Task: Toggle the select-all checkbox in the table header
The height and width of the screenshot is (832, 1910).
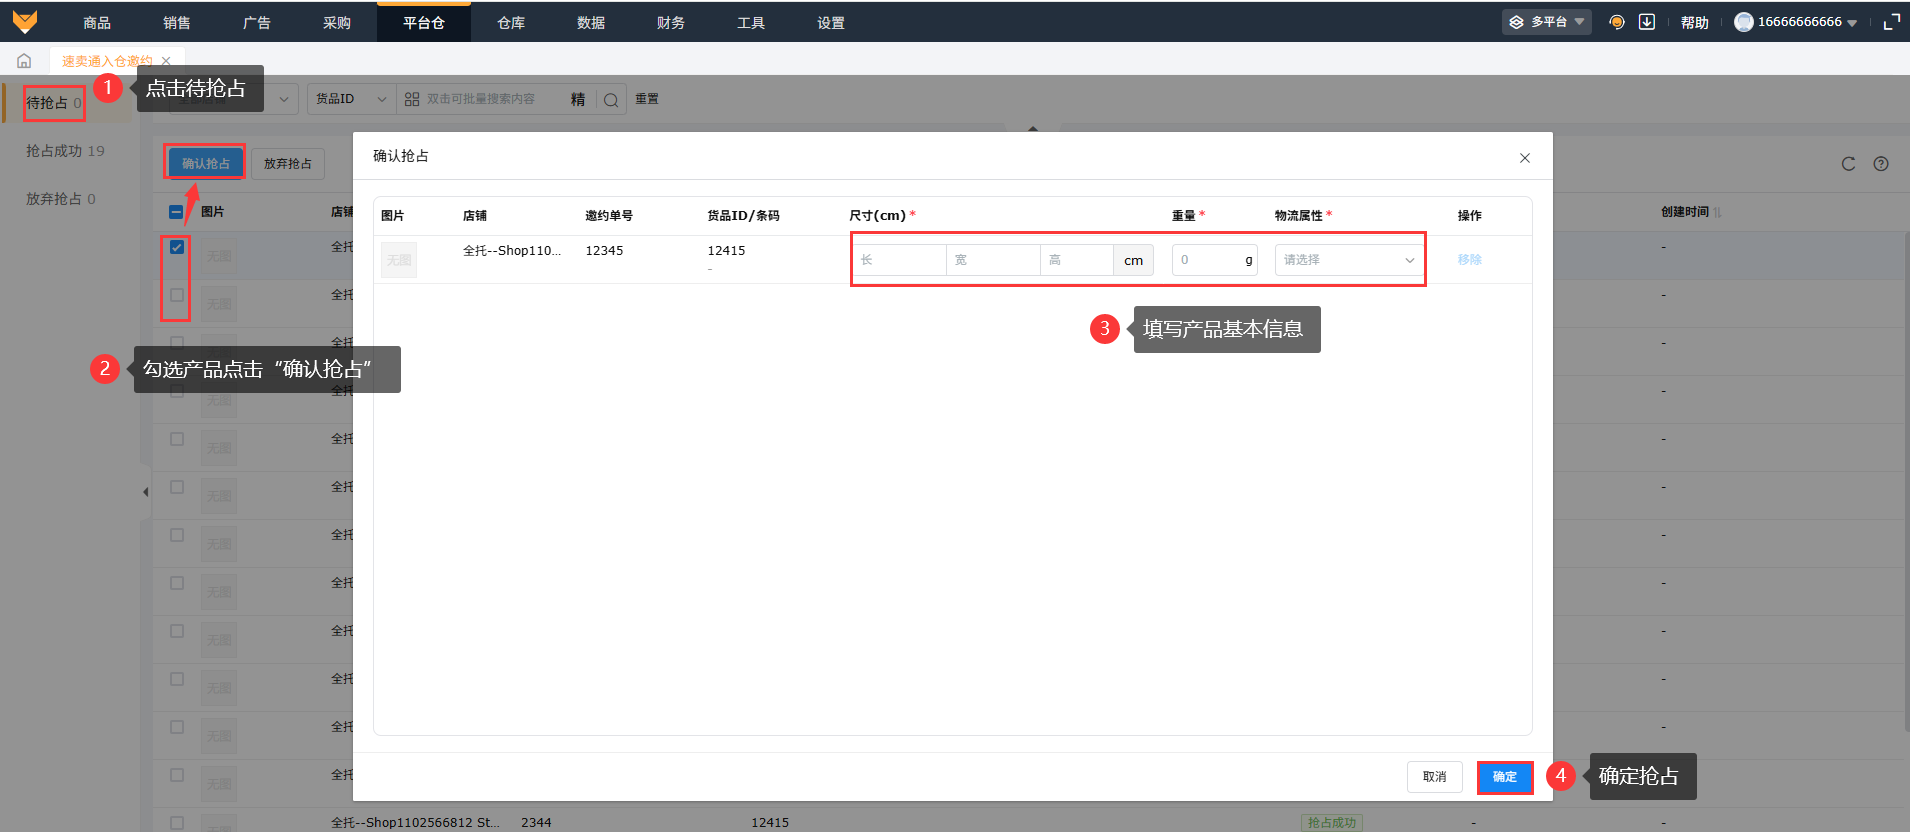Action: (x=176, y=212)
